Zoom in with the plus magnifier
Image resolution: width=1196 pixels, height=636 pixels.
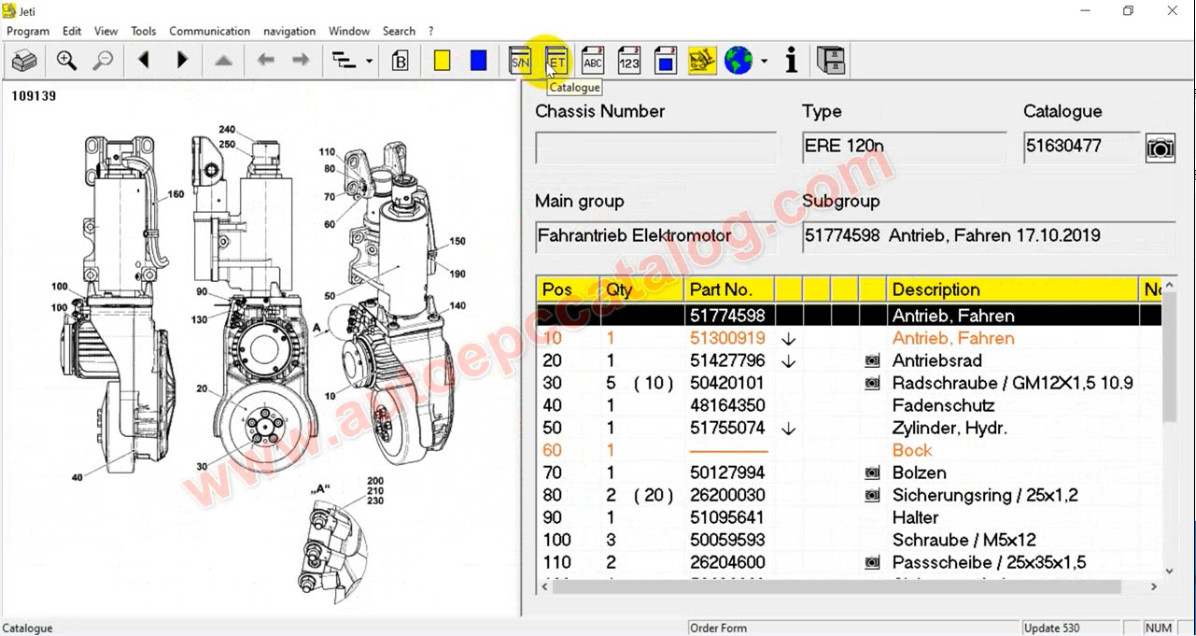pos(66,60)
